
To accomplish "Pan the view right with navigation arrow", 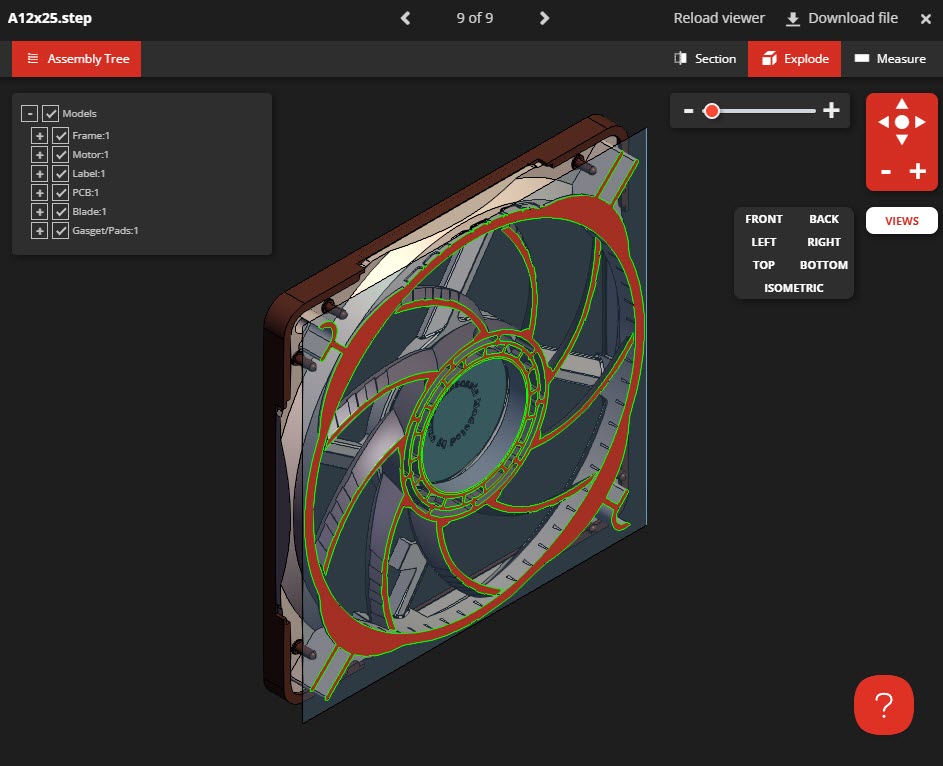I will point(921,122).
